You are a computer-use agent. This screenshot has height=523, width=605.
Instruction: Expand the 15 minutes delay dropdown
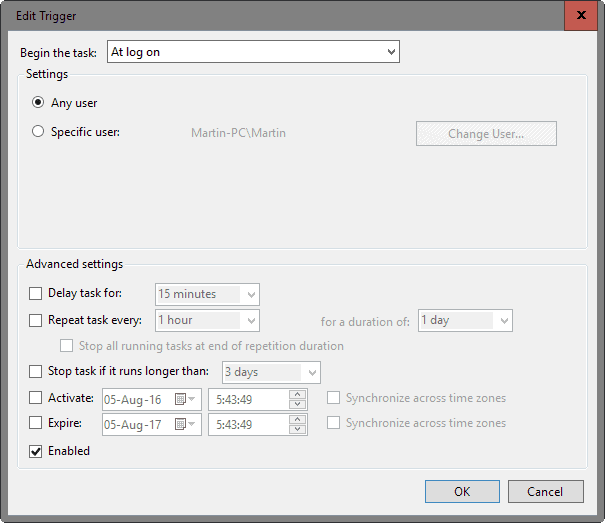pyautogui.click(x=251, y=294)
